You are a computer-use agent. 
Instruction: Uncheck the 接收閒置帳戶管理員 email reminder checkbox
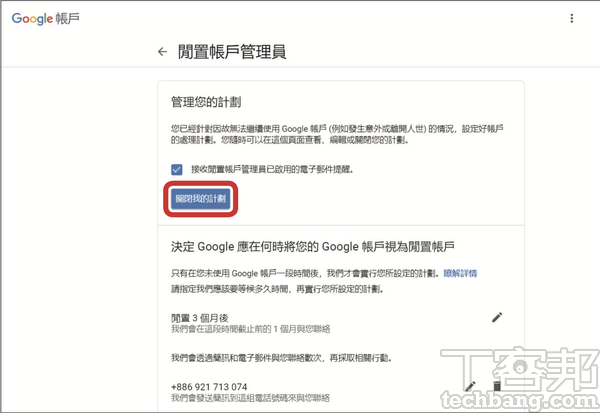[176, 169]
